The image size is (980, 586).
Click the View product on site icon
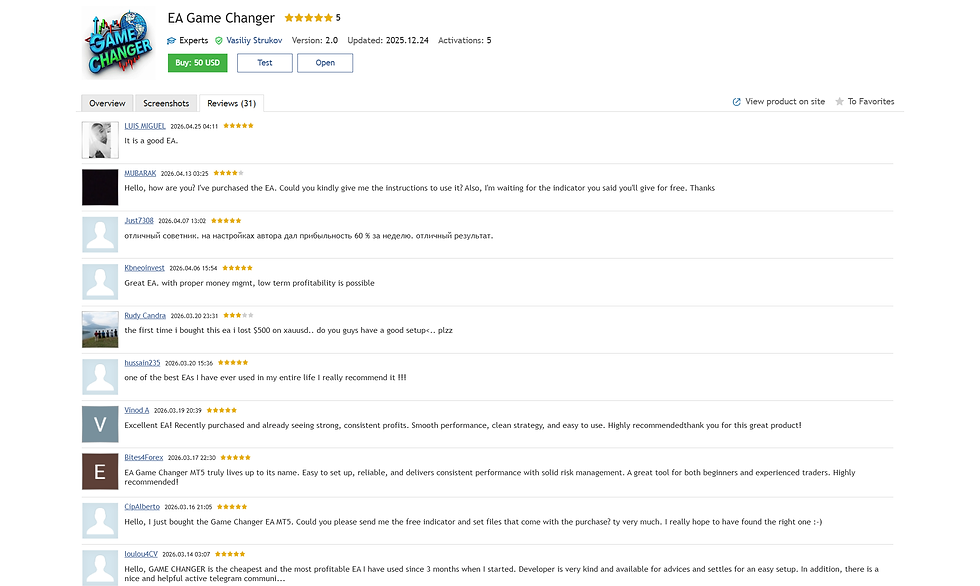pyautogui.click(x=736, y=102)
